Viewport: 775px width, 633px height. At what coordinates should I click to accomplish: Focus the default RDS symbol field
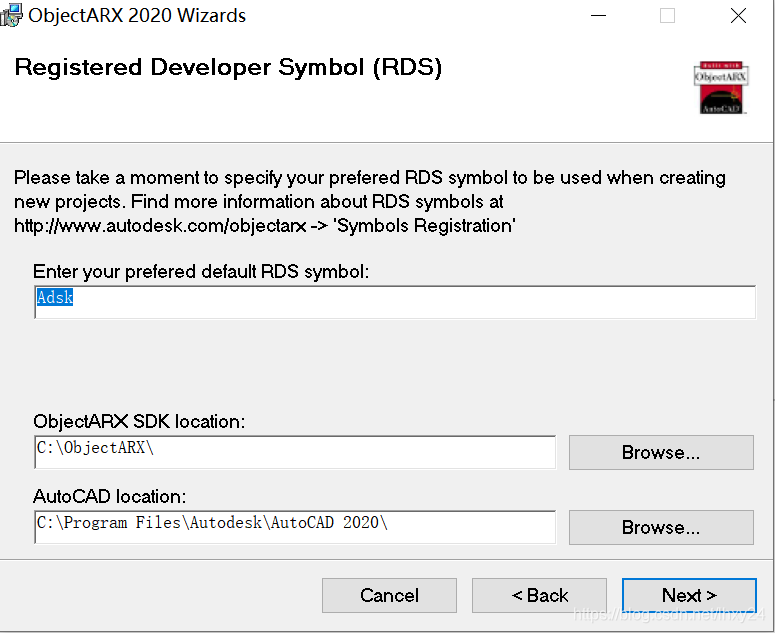click(395, 302)
